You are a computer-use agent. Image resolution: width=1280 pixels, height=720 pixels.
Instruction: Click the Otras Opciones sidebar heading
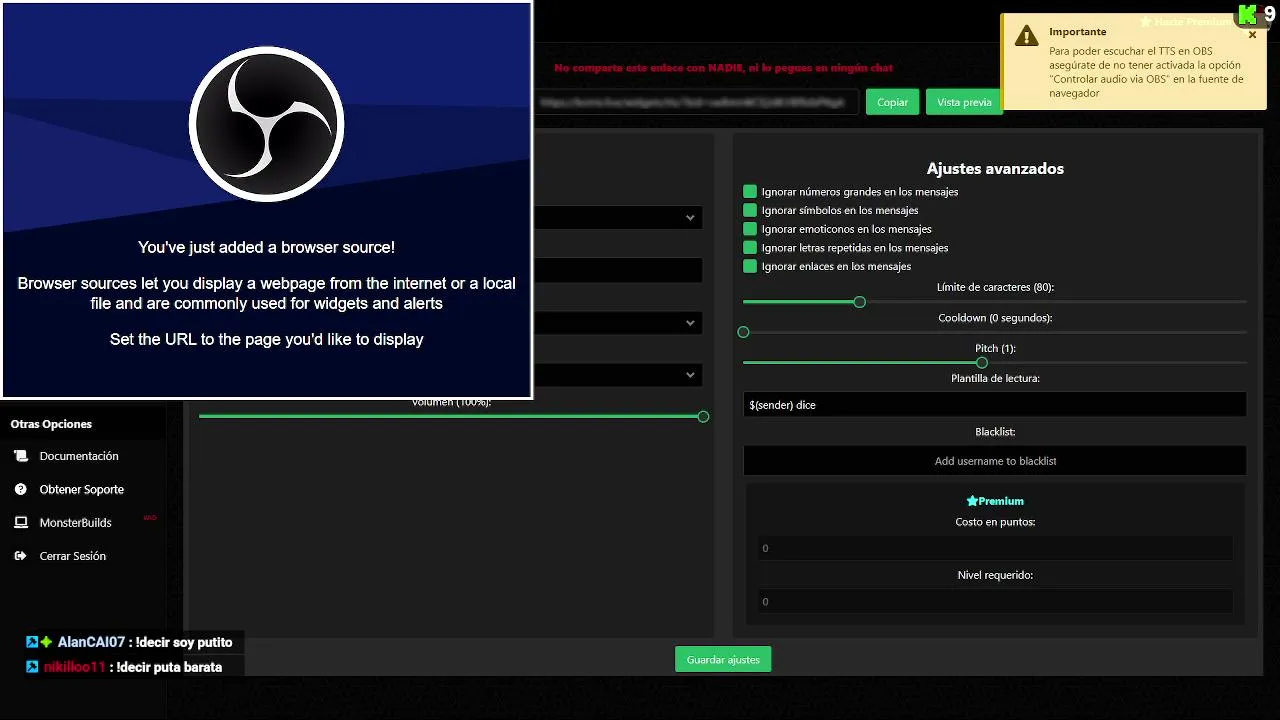[x=51, y=424]
